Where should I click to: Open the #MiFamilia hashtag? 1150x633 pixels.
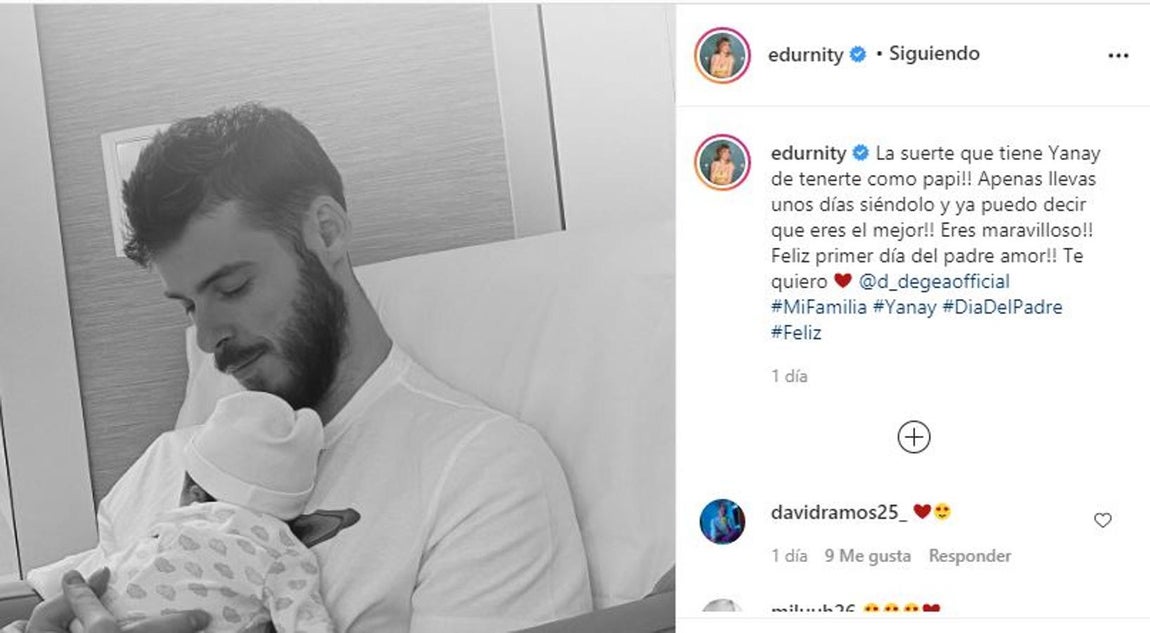click(818, 307)
